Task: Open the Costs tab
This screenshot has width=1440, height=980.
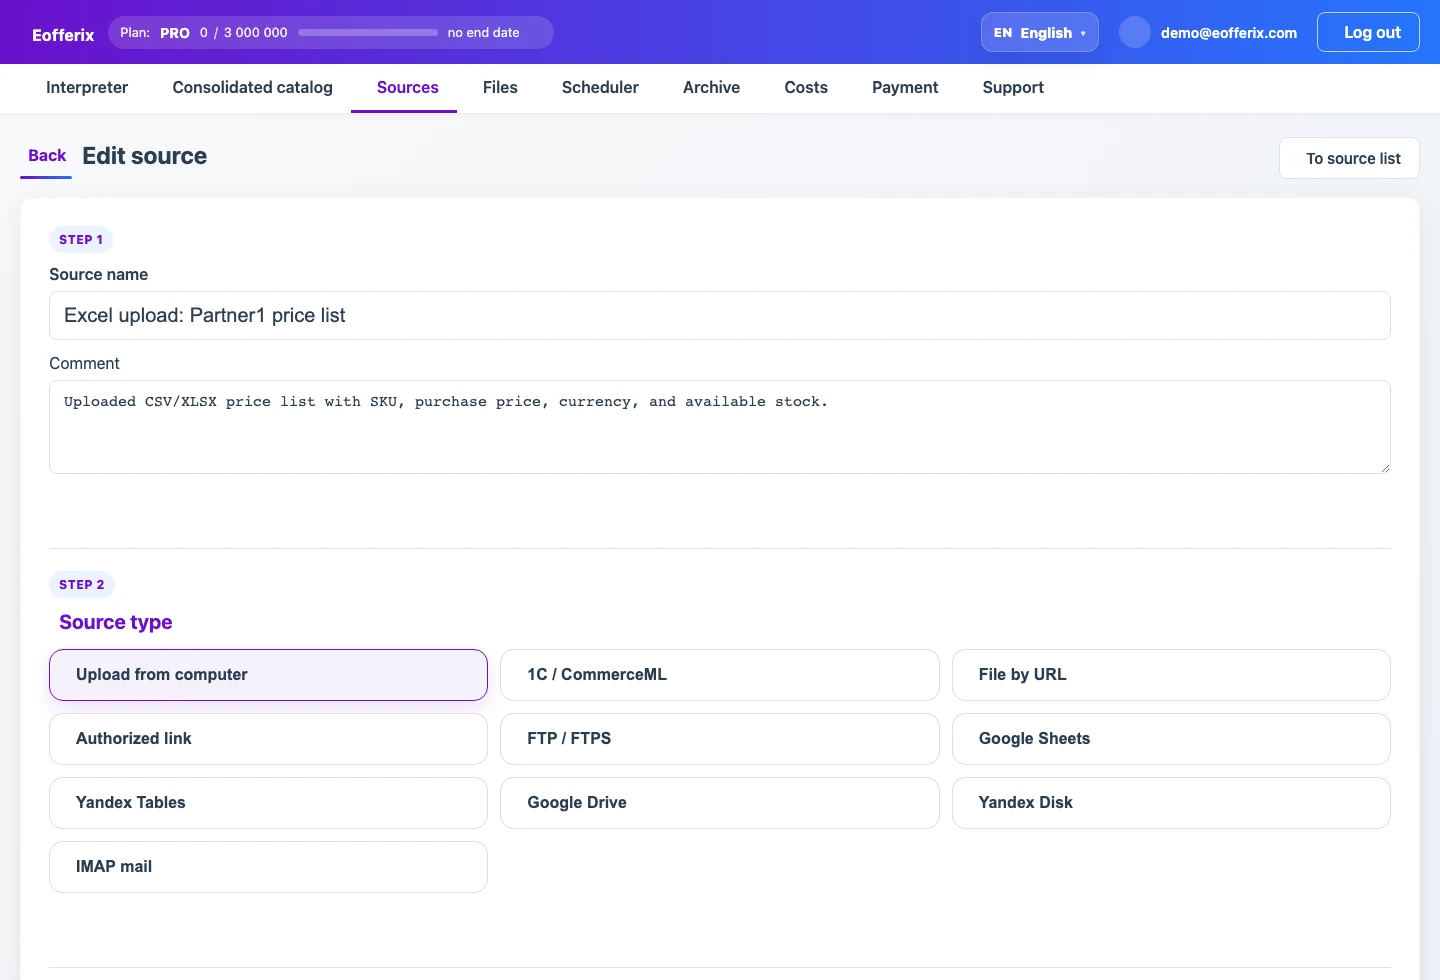Action: click(806, 88)
